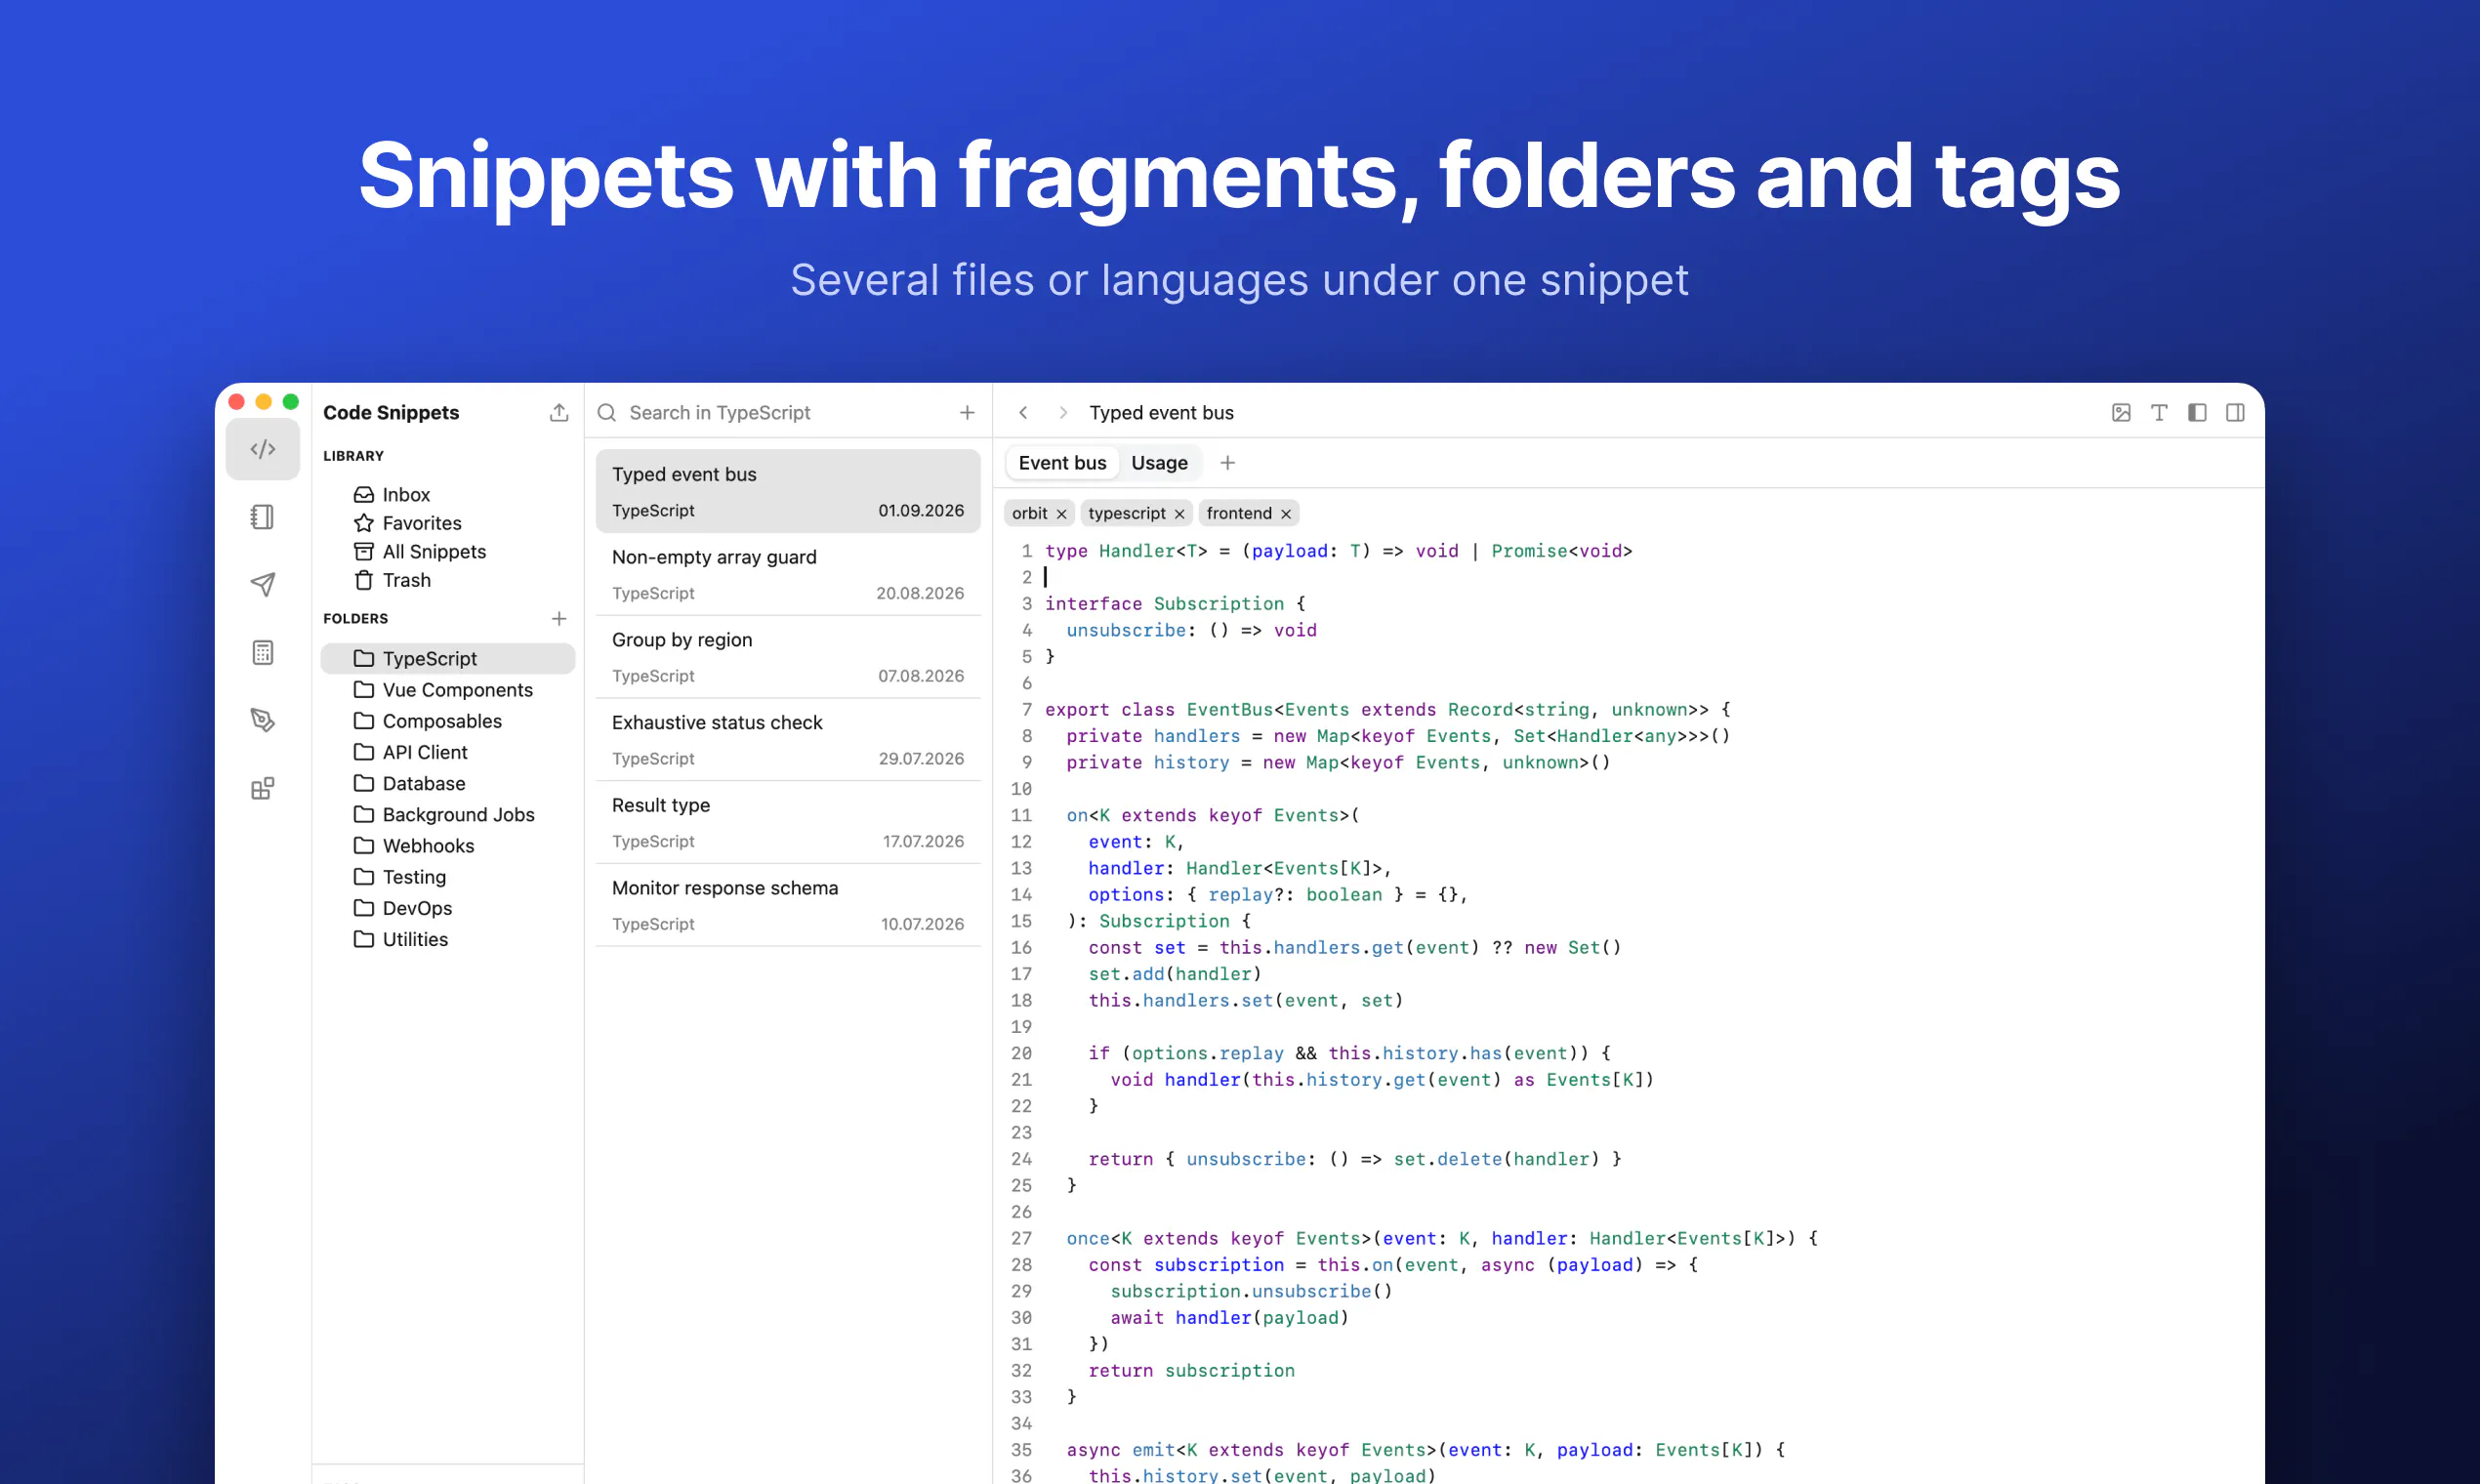Add a new fragment tab with plus

click(x=1228, y=463)
